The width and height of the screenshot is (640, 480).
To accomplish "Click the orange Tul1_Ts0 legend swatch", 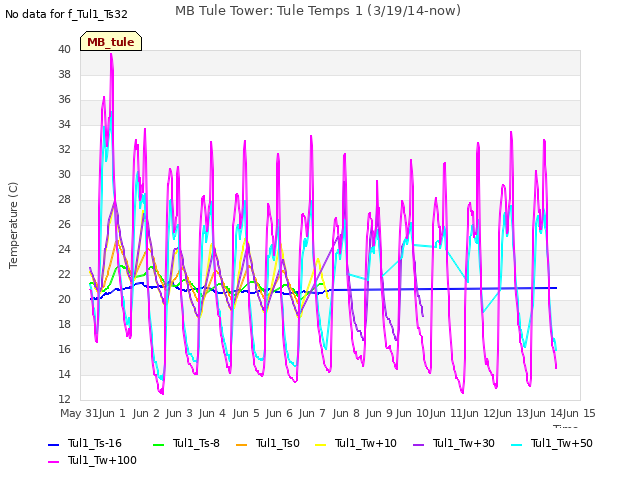I will click(x=242, y=444).
